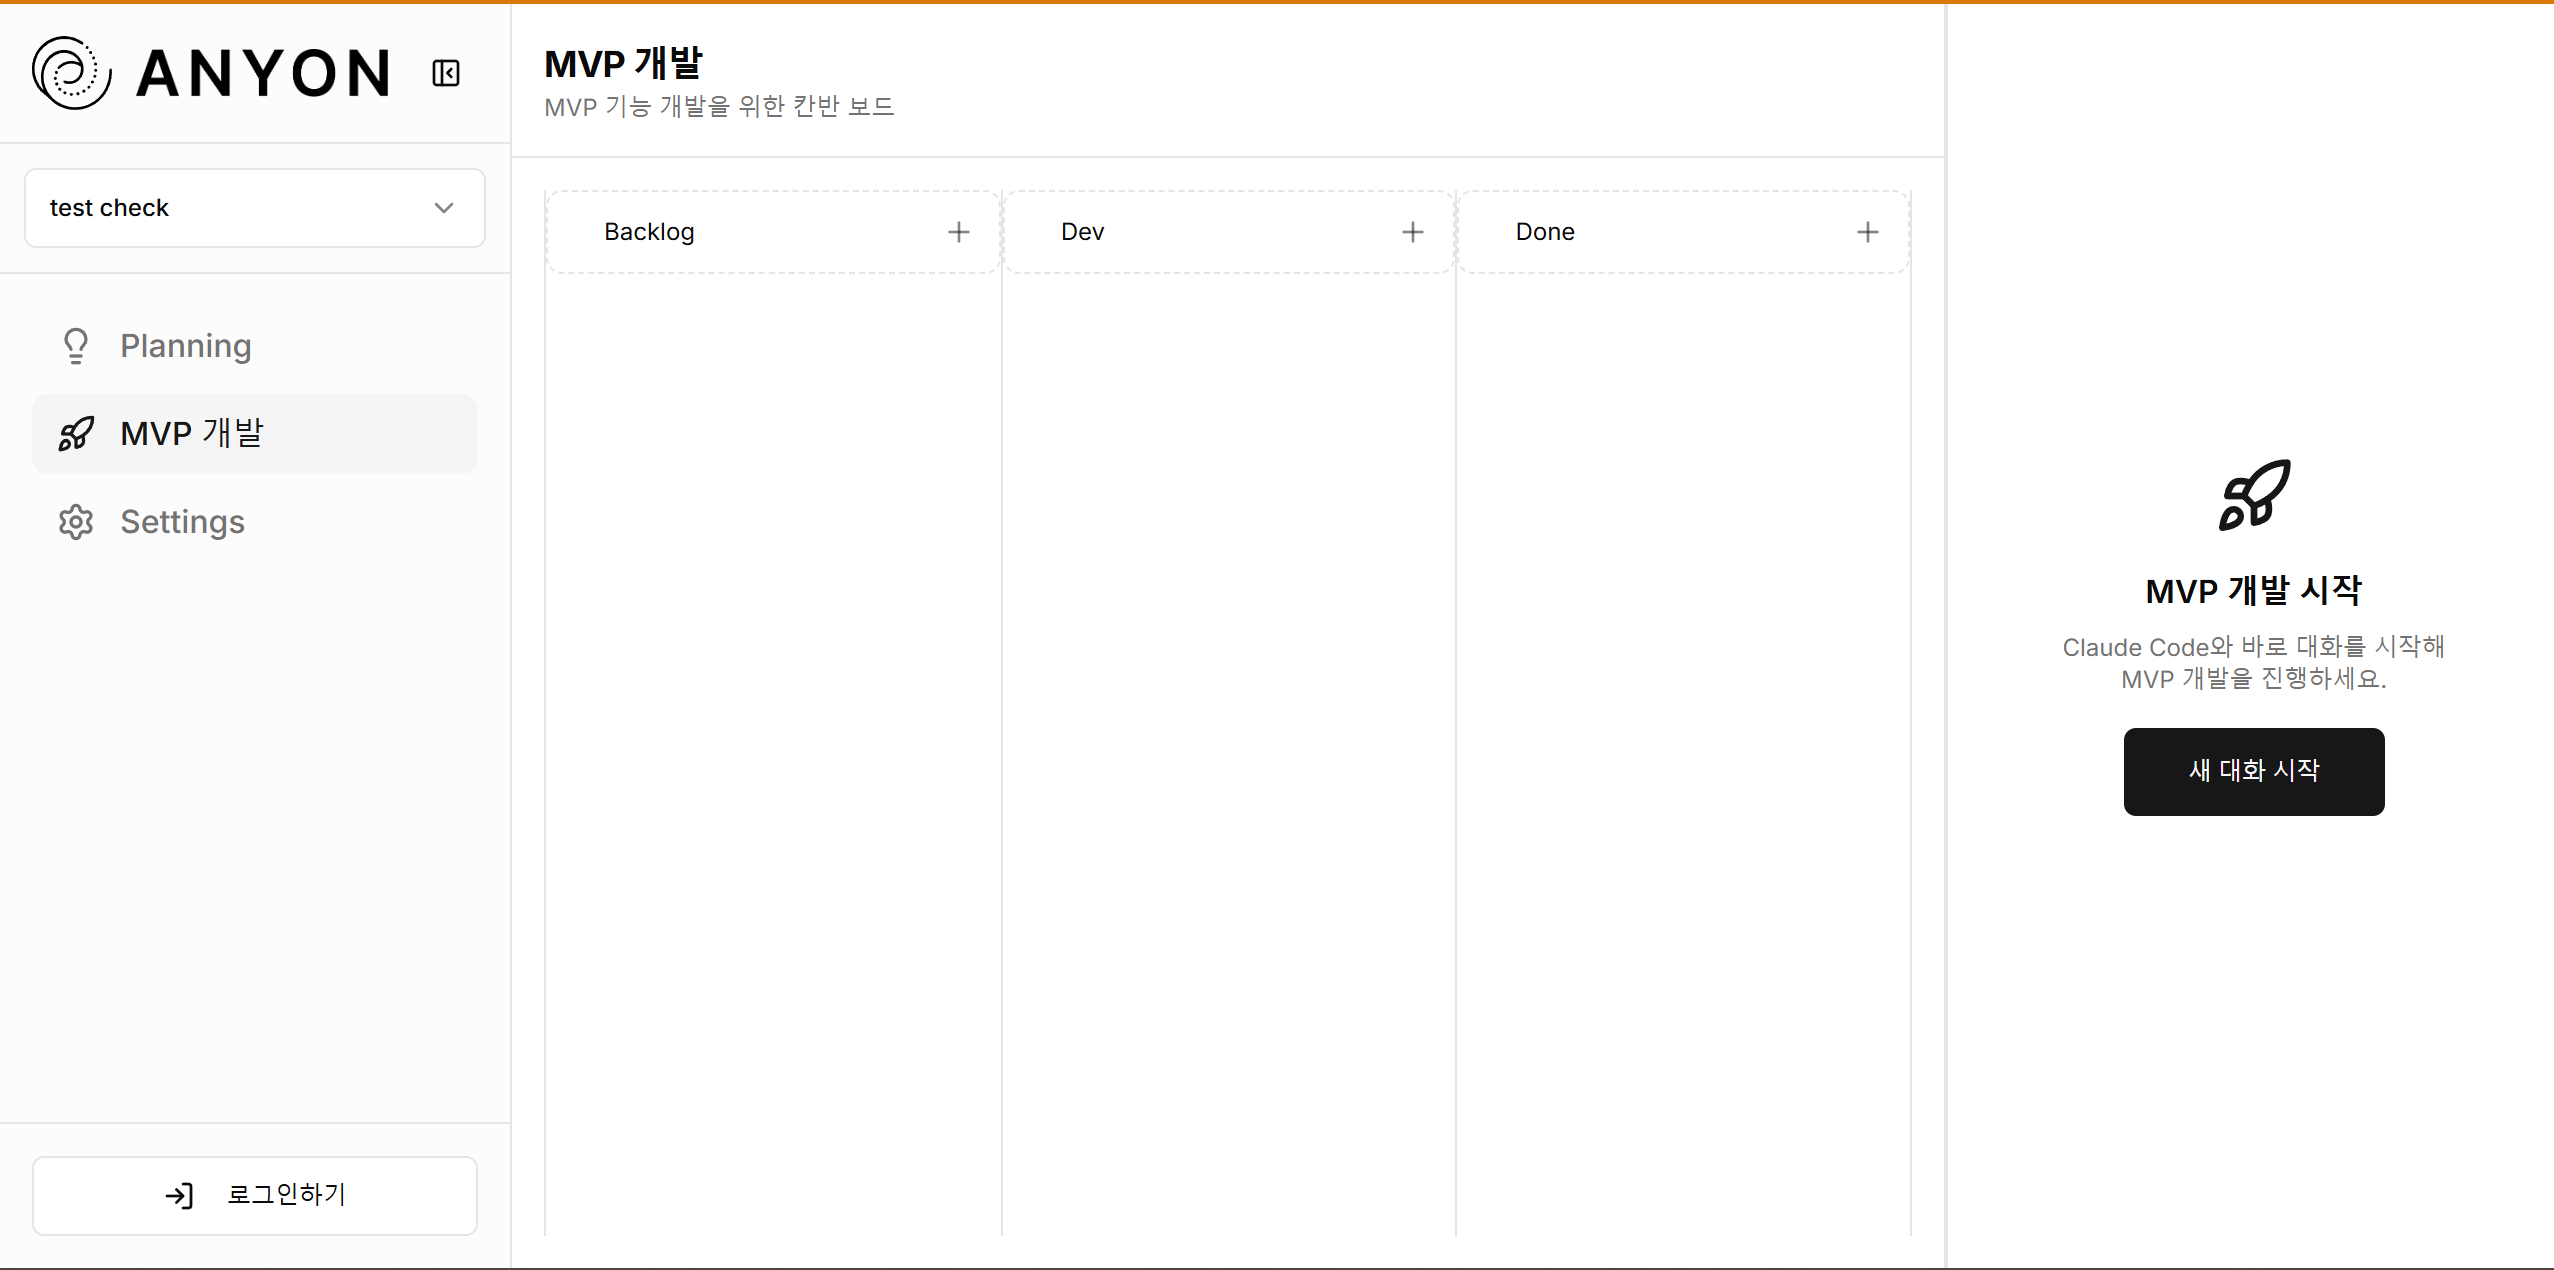Viewport: 2554px width, 1270px height.
Task: Open the Planning menu item
Action: pyautogui.click(x=186, y=346)
